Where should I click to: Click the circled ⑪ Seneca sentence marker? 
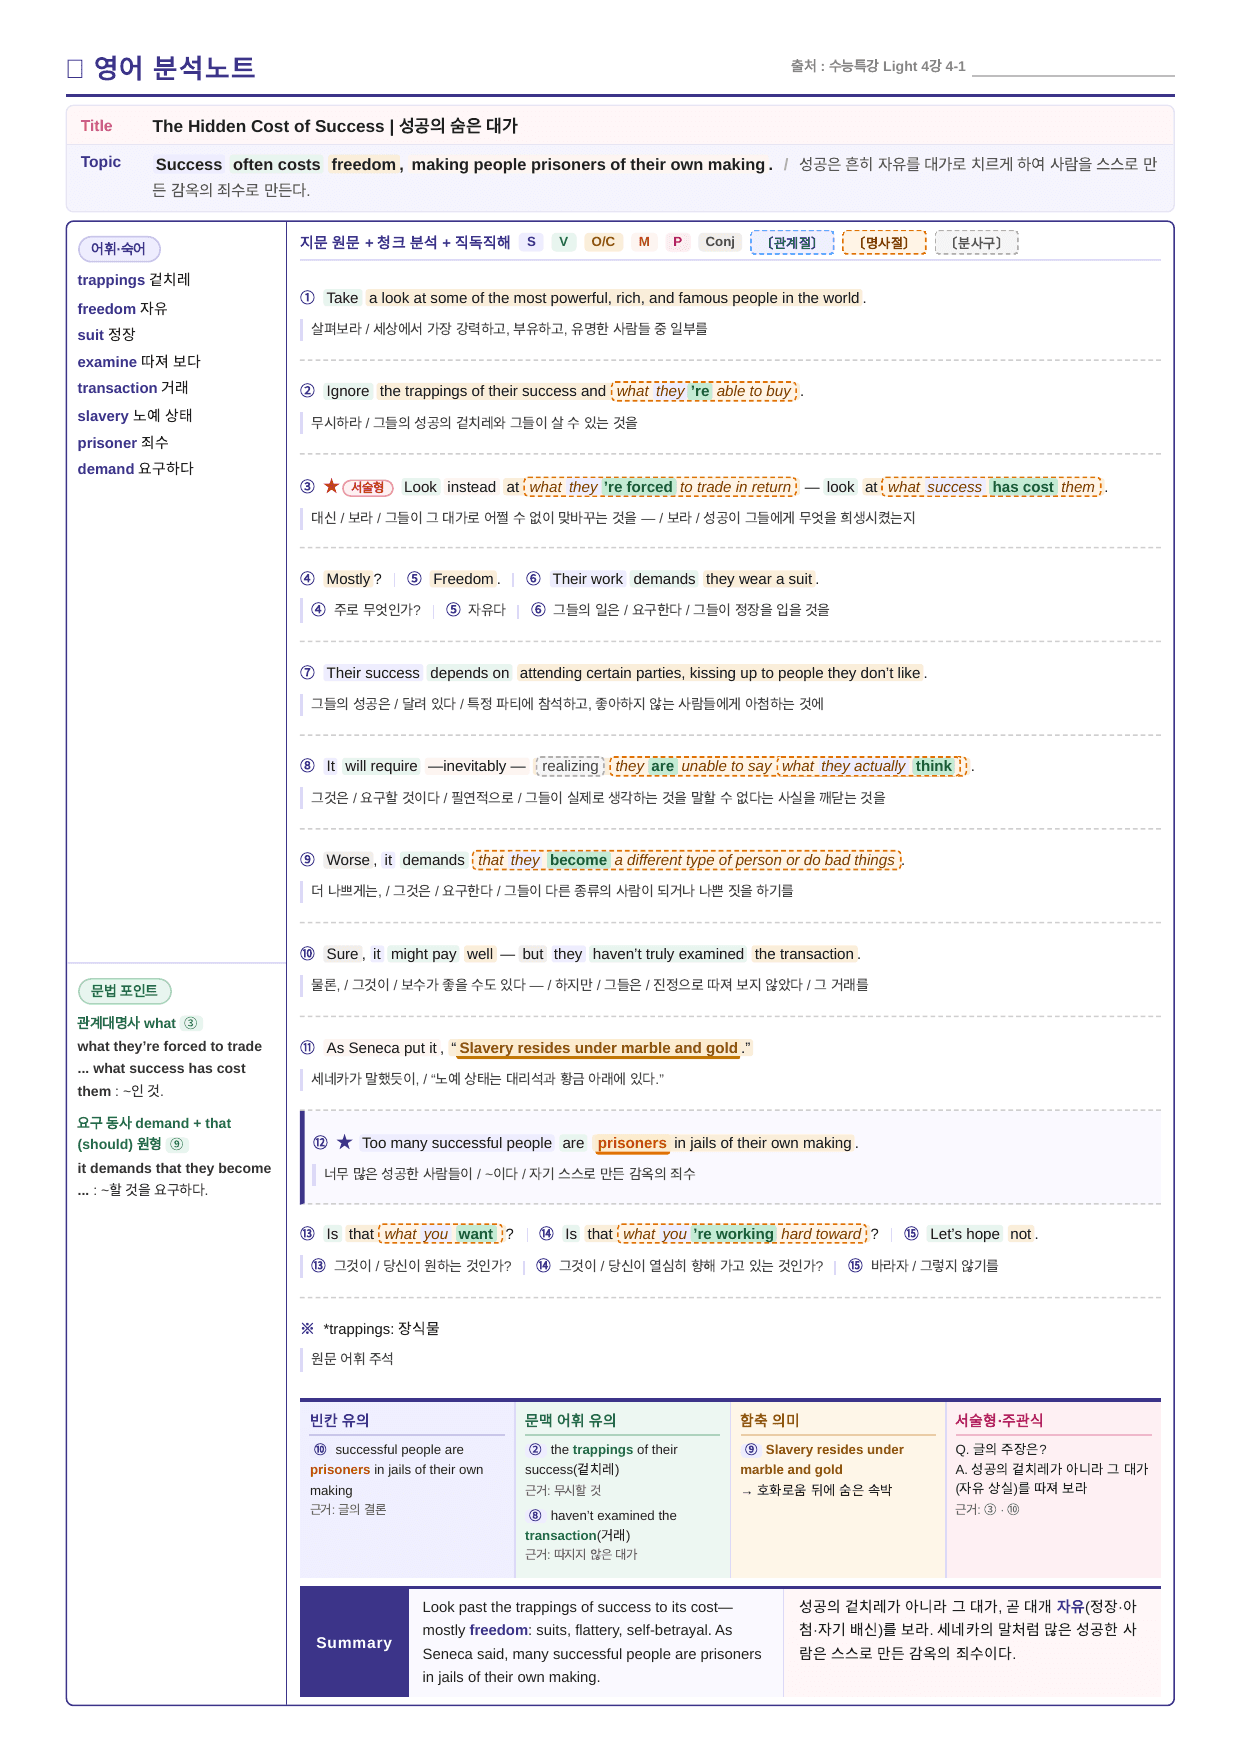pyautogui.click(x=308, y=1047)
